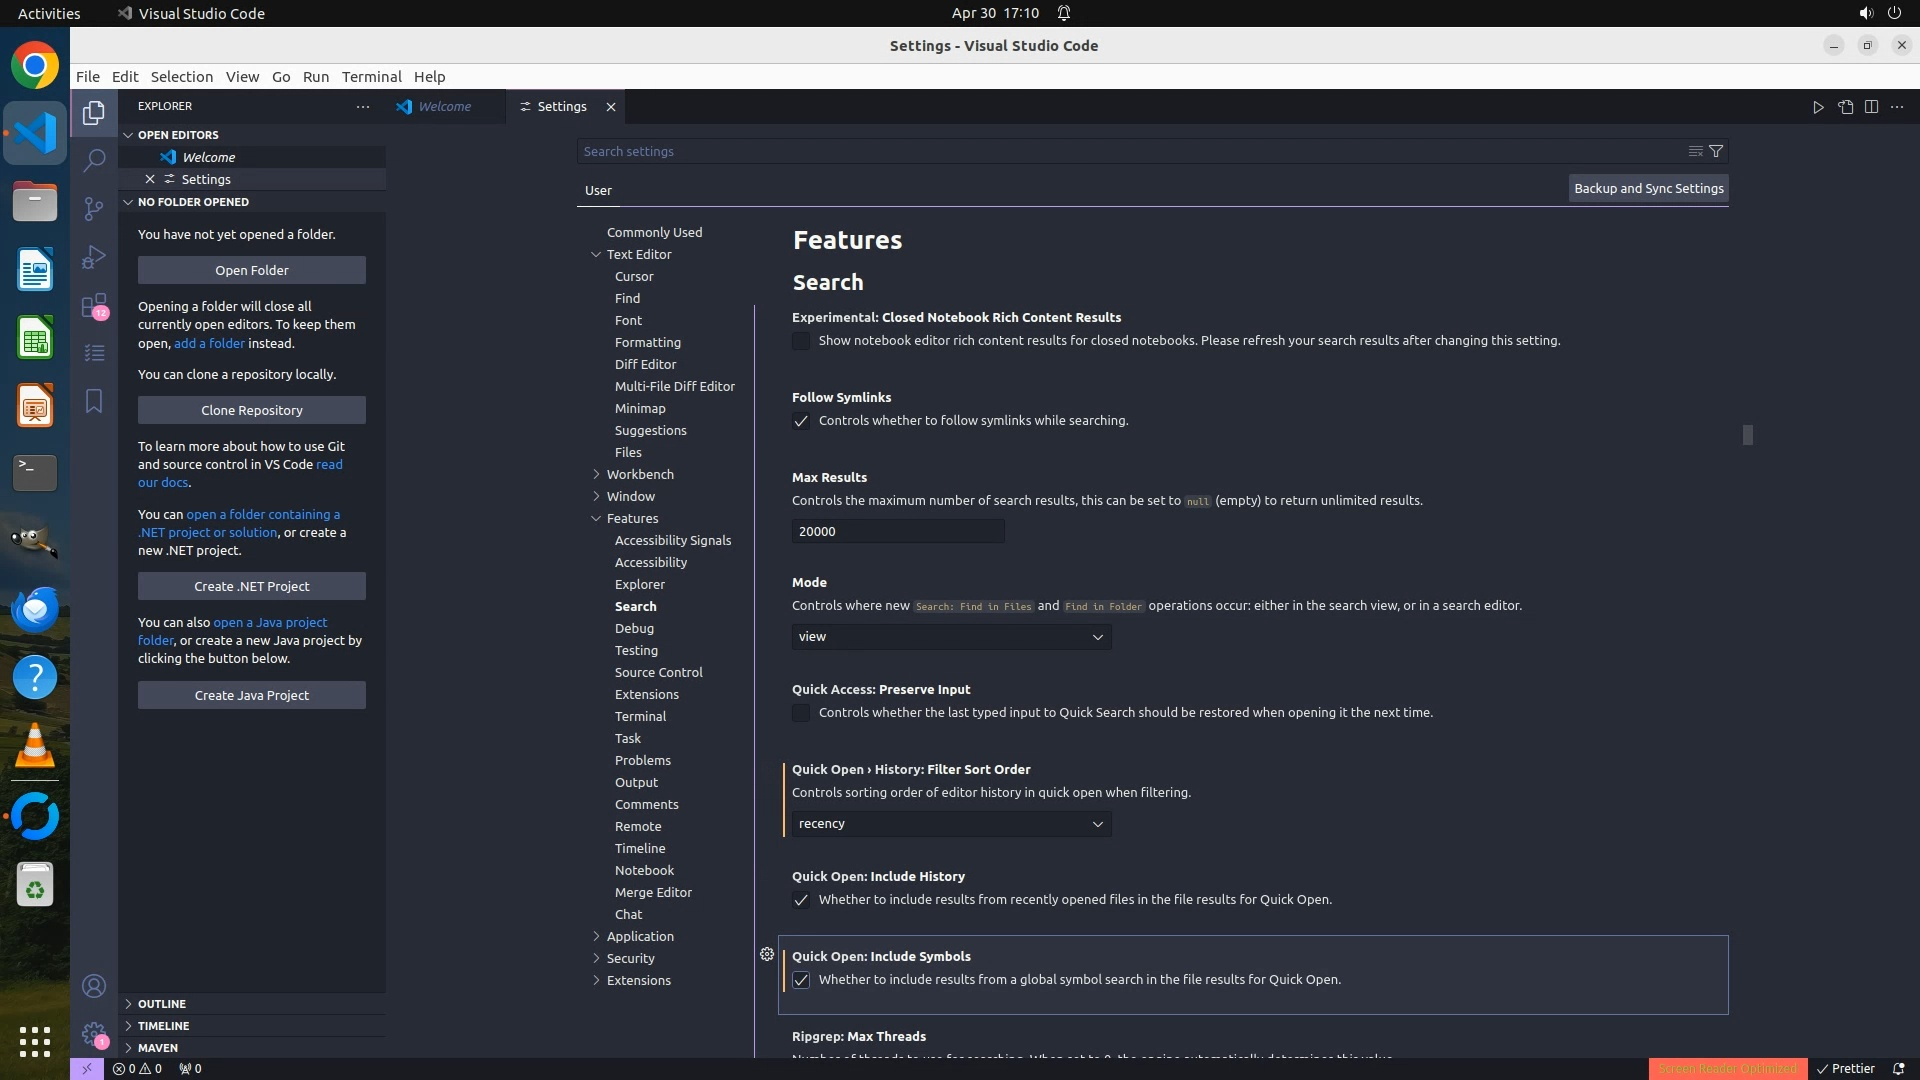Click the settings filter funnel icon
This screenshot has height=1080, width=1920.
coord(1716,151)
